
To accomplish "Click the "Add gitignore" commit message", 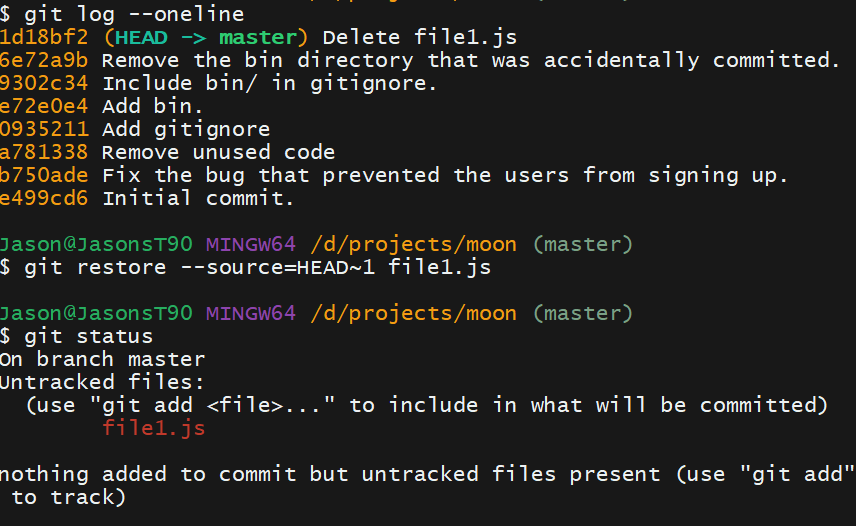I will coord(186,130).
